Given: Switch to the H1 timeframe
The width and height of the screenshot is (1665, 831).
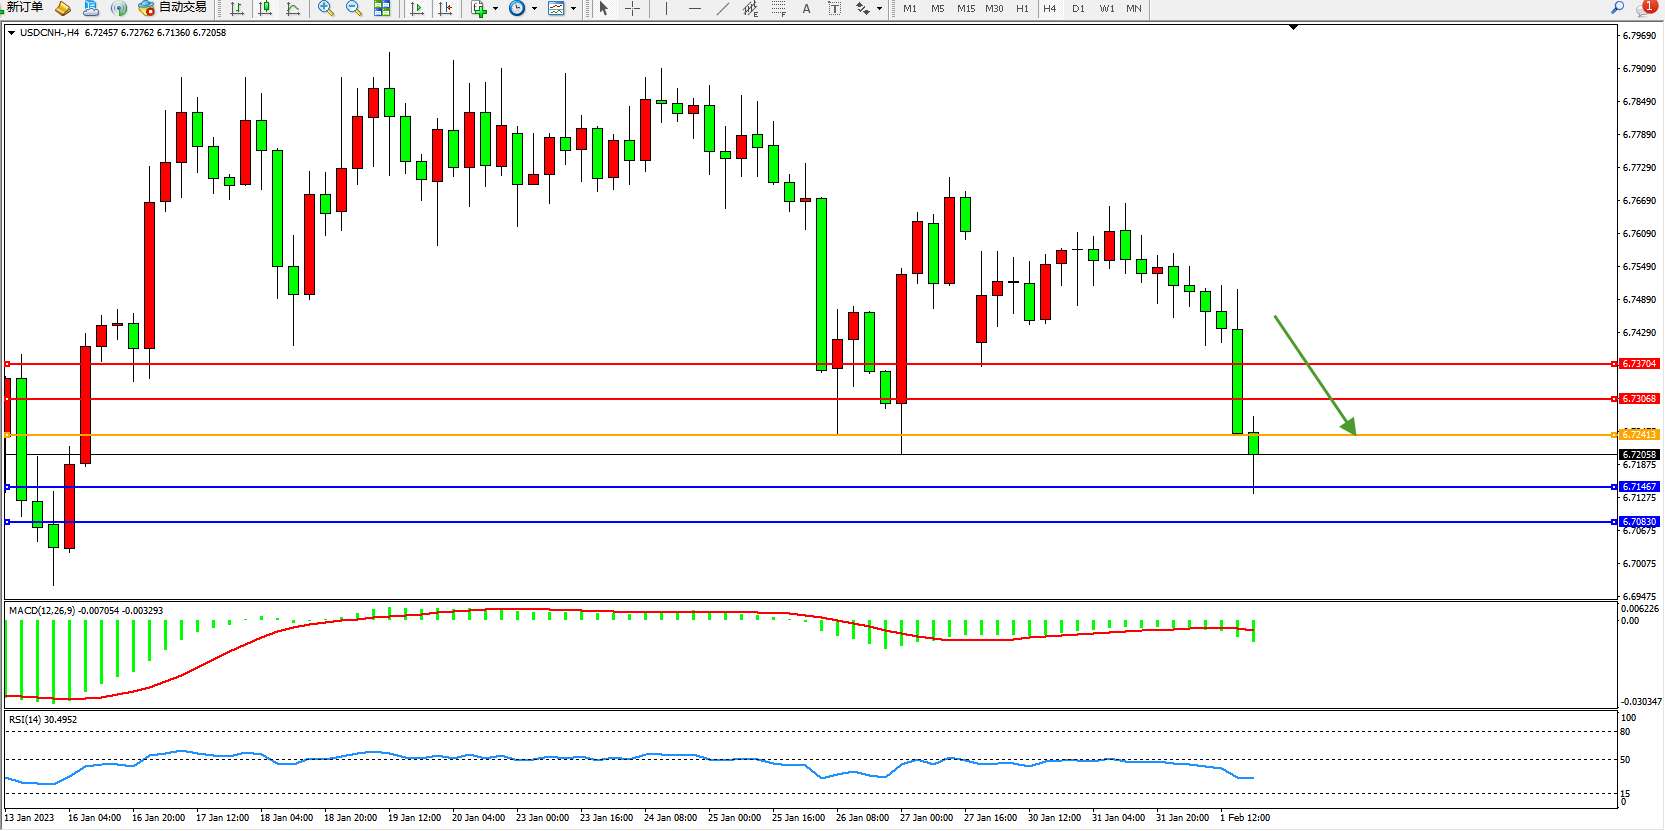Looking at the screenshot, I should (1022, 9).
